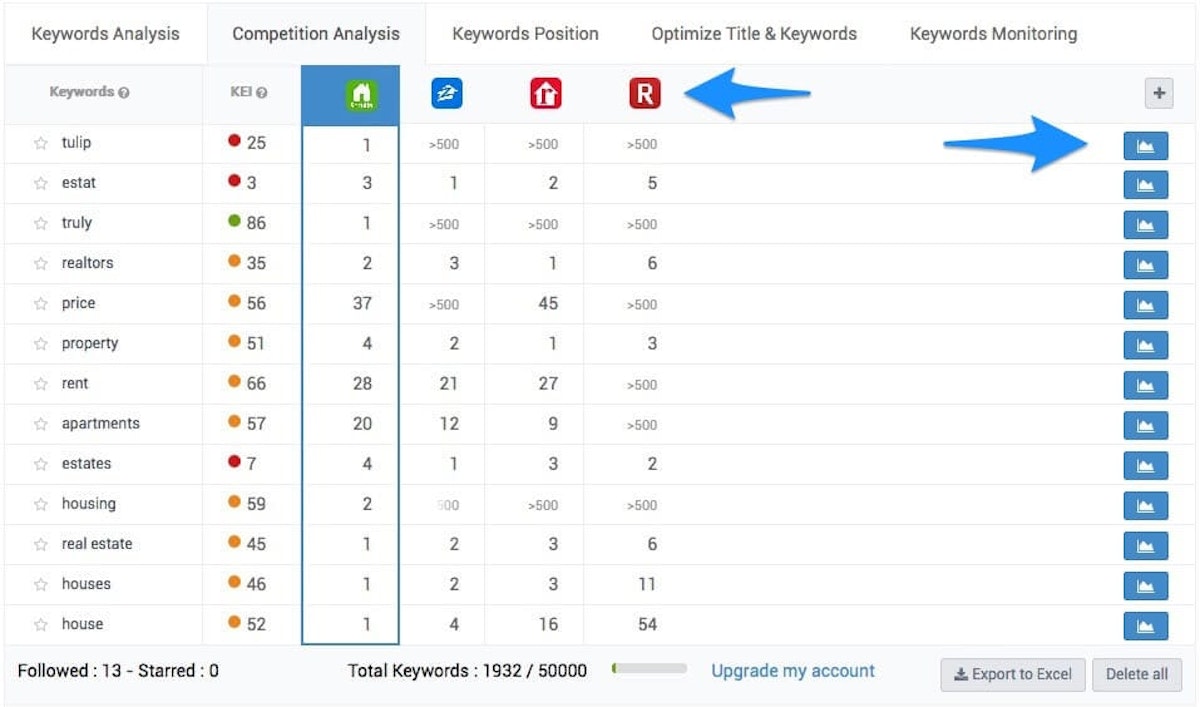
Task: Open the Optimize Title & Keywords tab
Action: 754,34
